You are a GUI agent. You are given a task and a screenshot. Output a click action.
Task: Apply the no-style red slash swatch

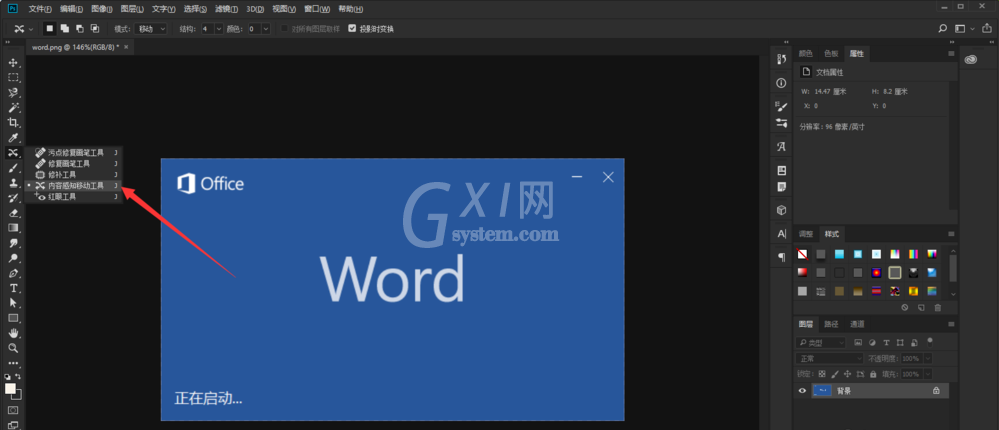tap(803, 255)
